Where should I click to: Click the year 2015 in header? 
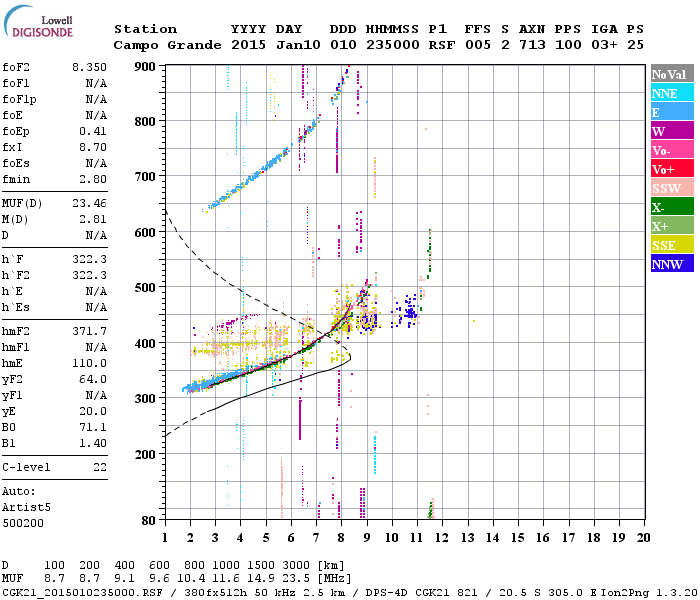(x=248, y=45)
